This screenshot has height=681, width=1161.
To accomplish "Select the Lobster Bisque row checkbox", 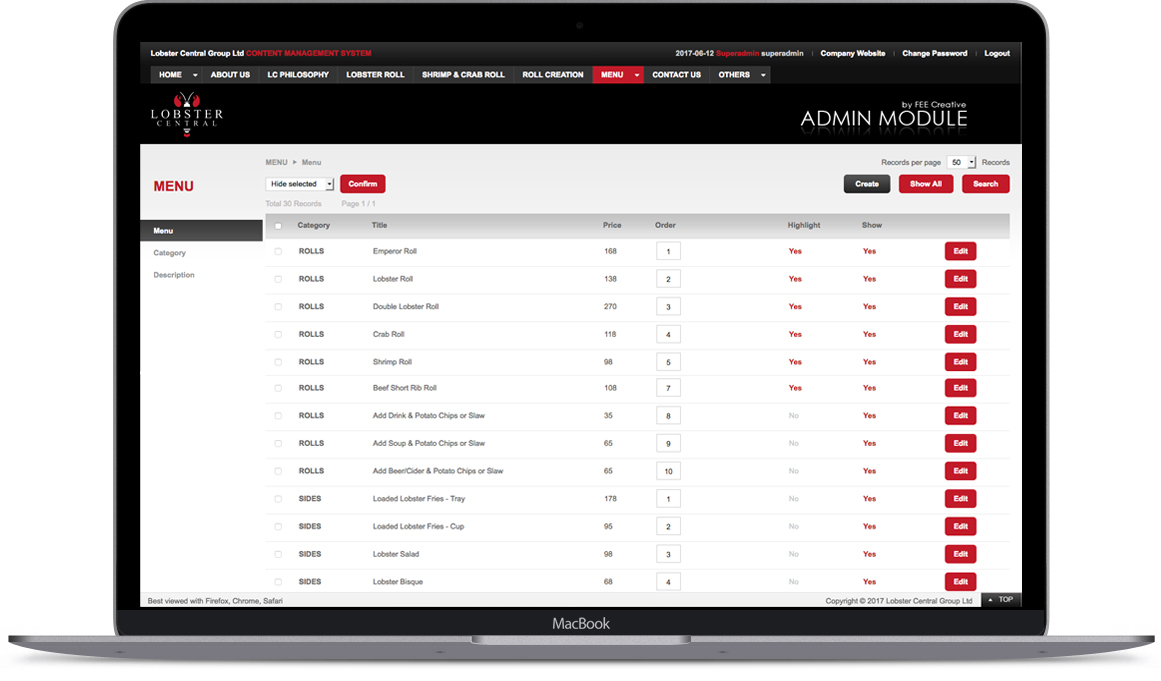I will point(278,582).
